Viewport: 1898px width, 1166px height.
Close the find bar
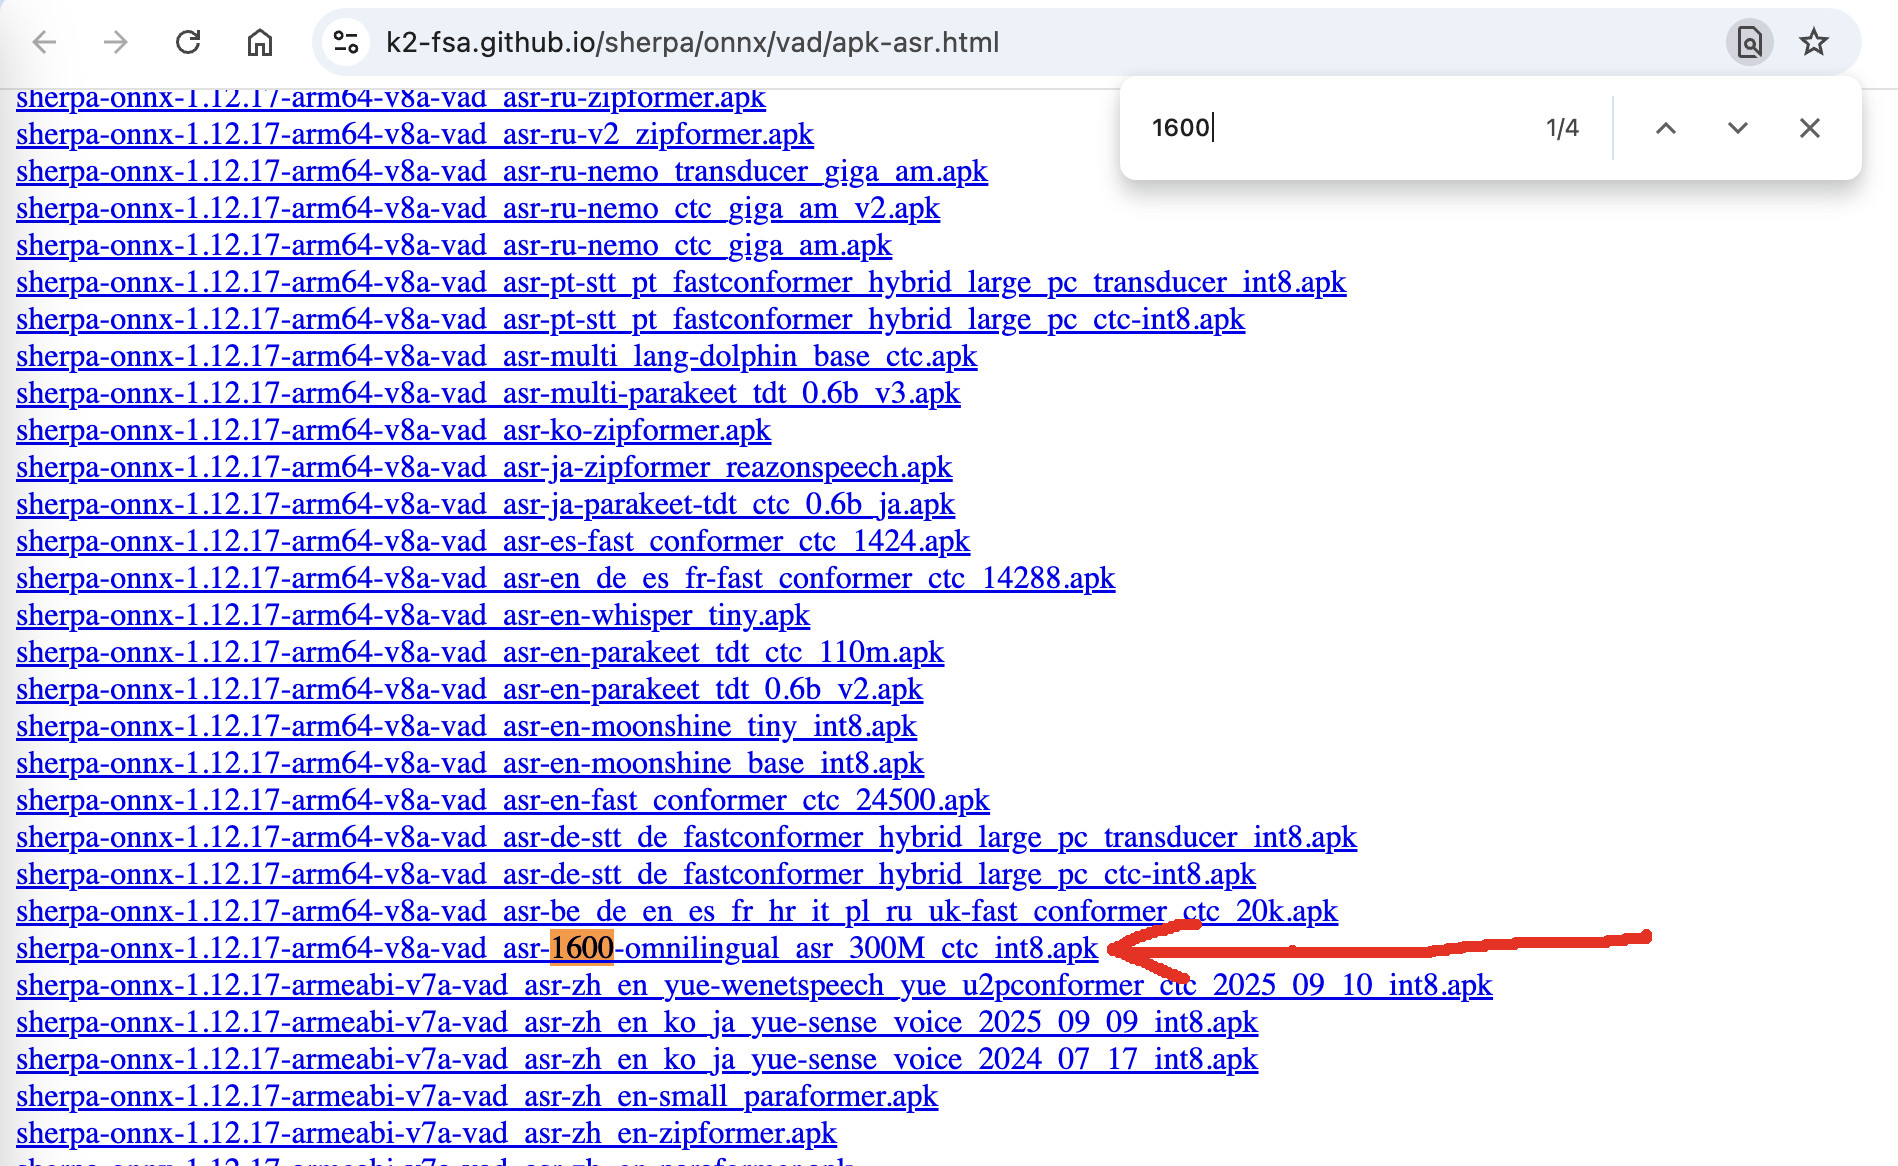(1809, 128)
